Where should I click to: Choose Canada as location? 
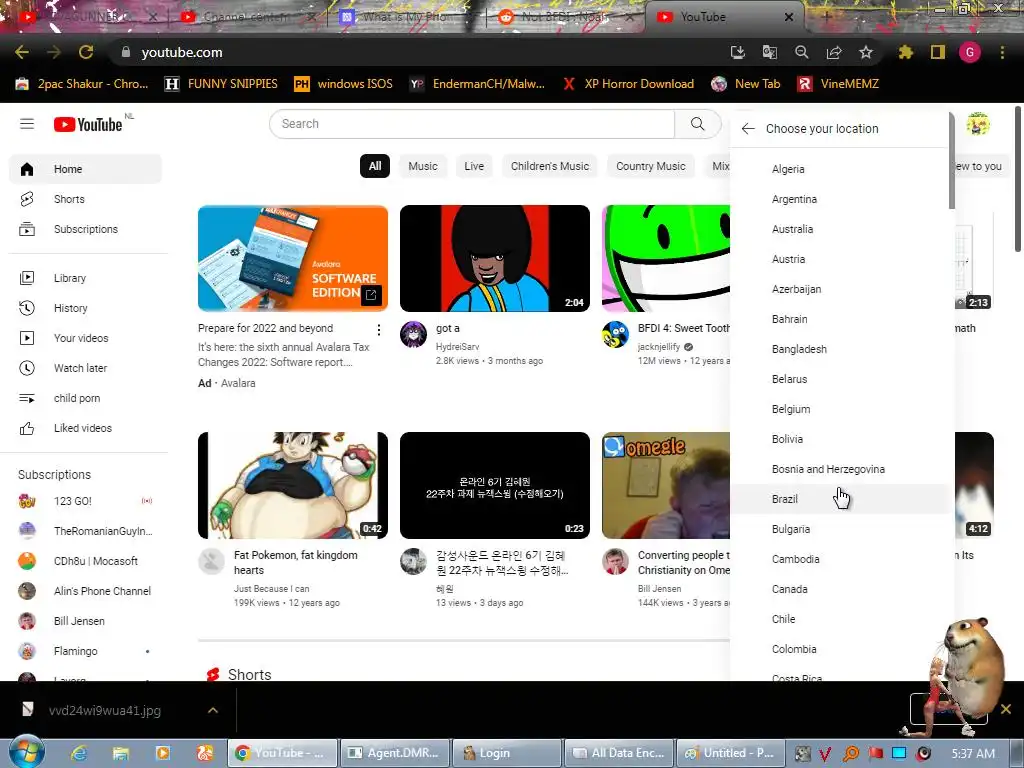point(839,589)
